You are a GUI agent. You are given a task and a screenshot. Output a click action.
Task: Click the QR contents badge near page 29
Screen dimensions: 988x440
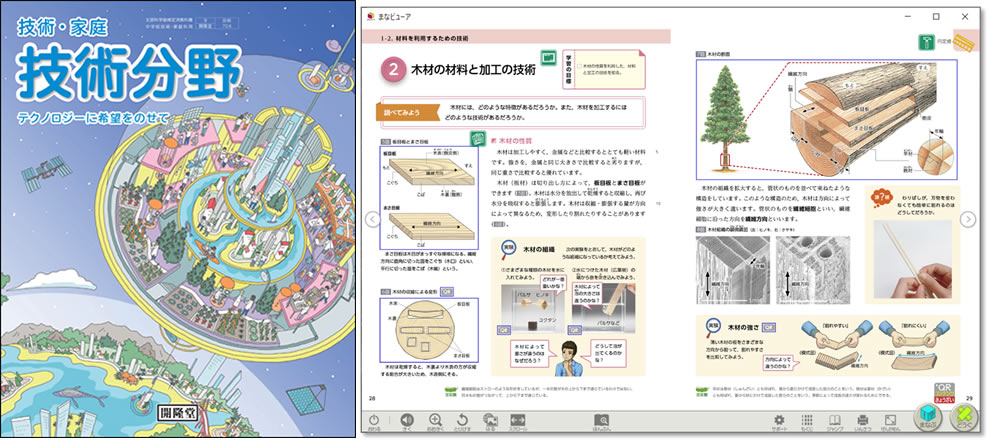tap(945, 391)
